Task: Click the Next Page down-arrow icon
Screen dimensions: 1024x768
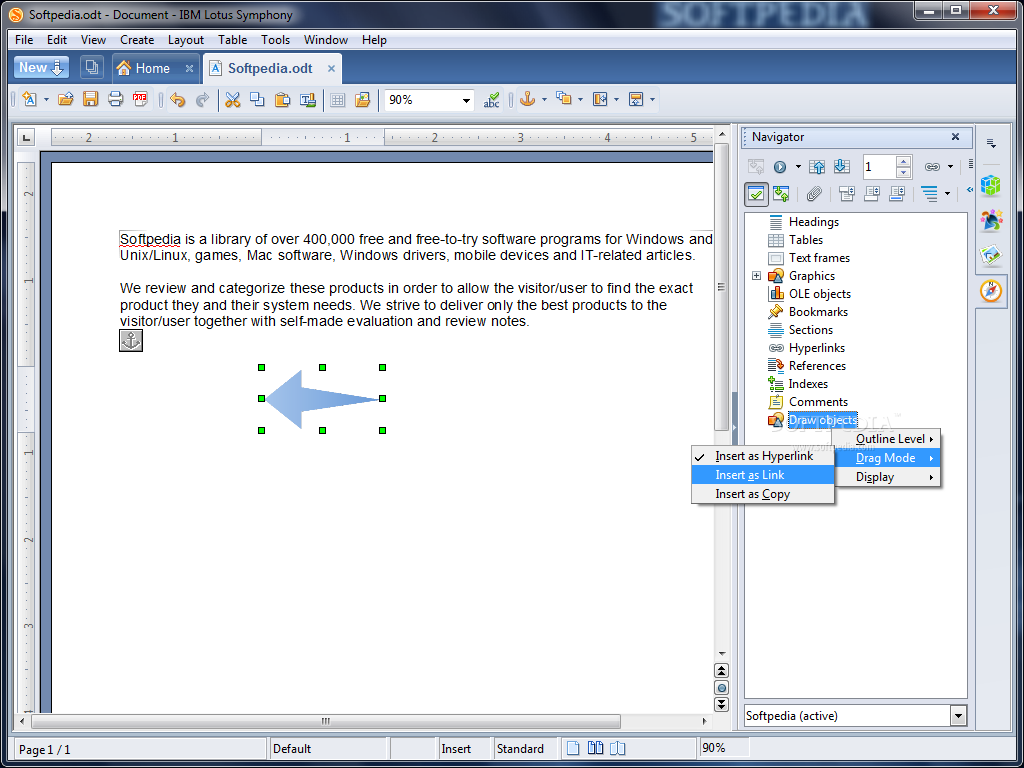Action: tap(842, 167)
